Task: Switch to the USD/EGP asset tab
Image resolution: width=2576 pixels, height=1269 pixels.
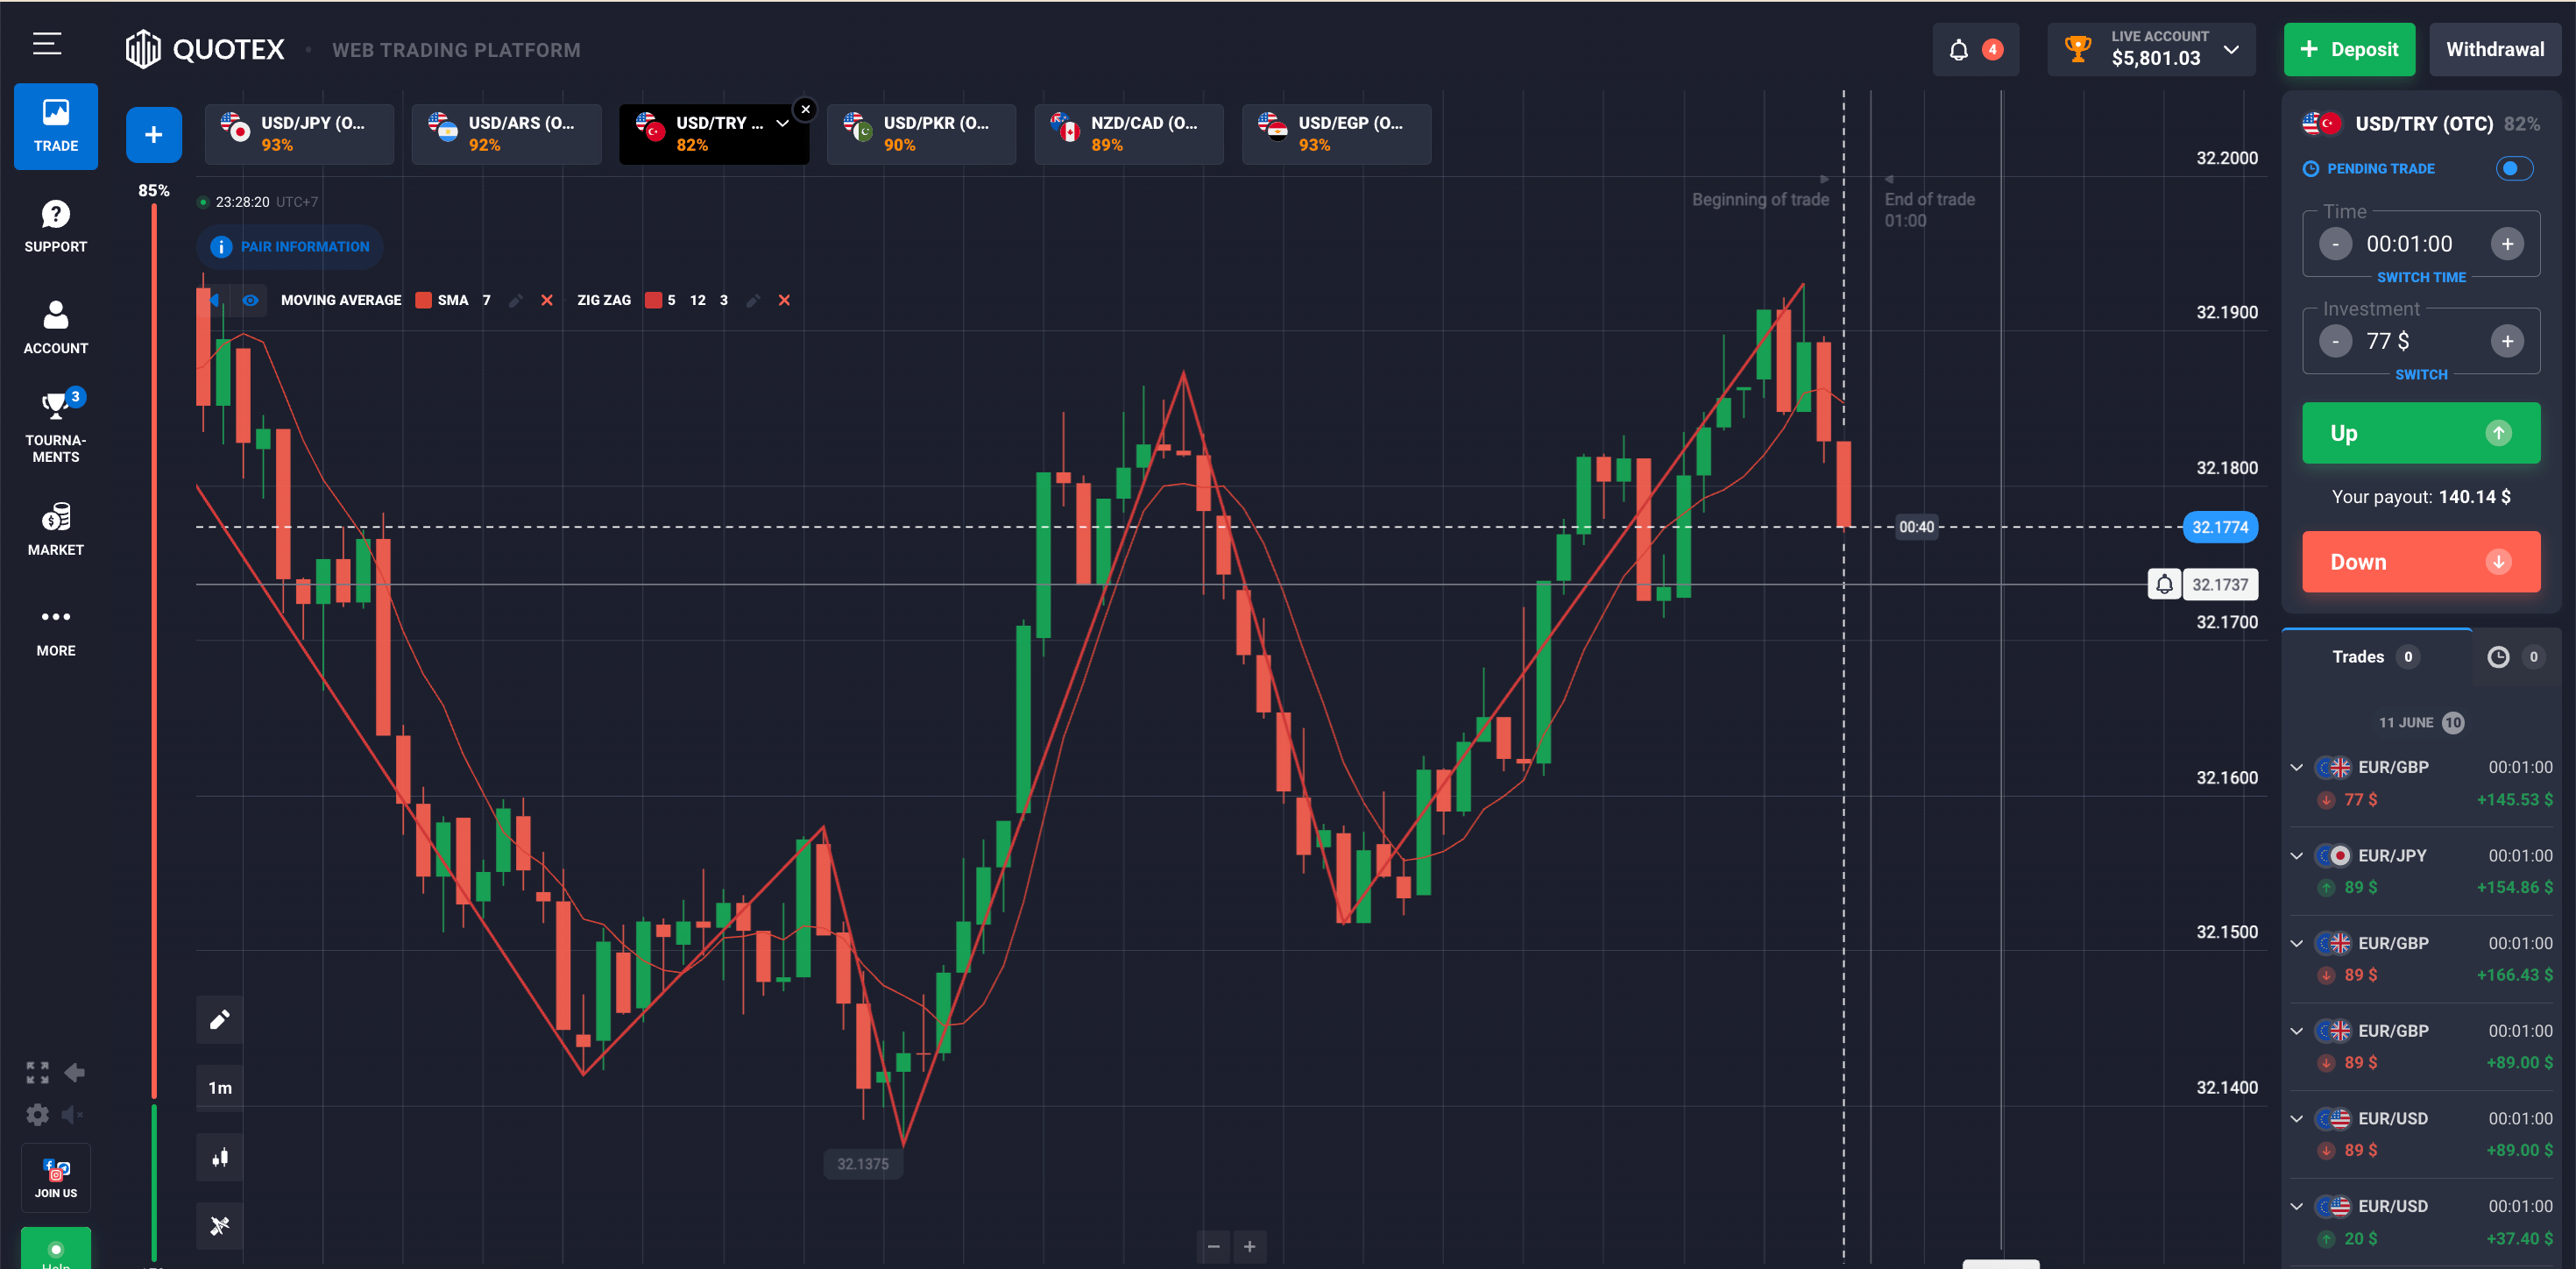Action: (1336, 133)
